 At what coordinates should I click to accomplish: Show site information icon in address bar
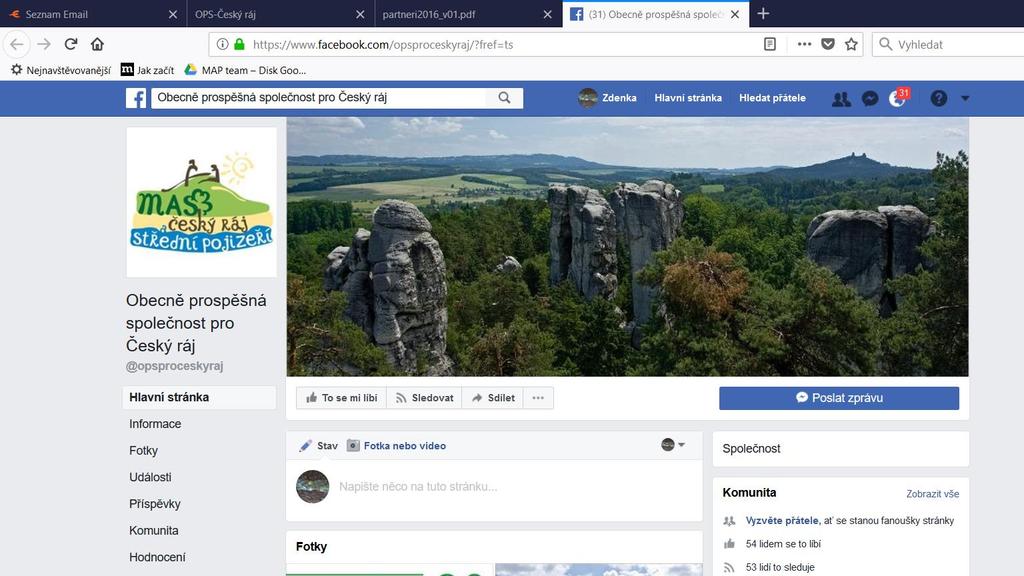coord(223,44)
